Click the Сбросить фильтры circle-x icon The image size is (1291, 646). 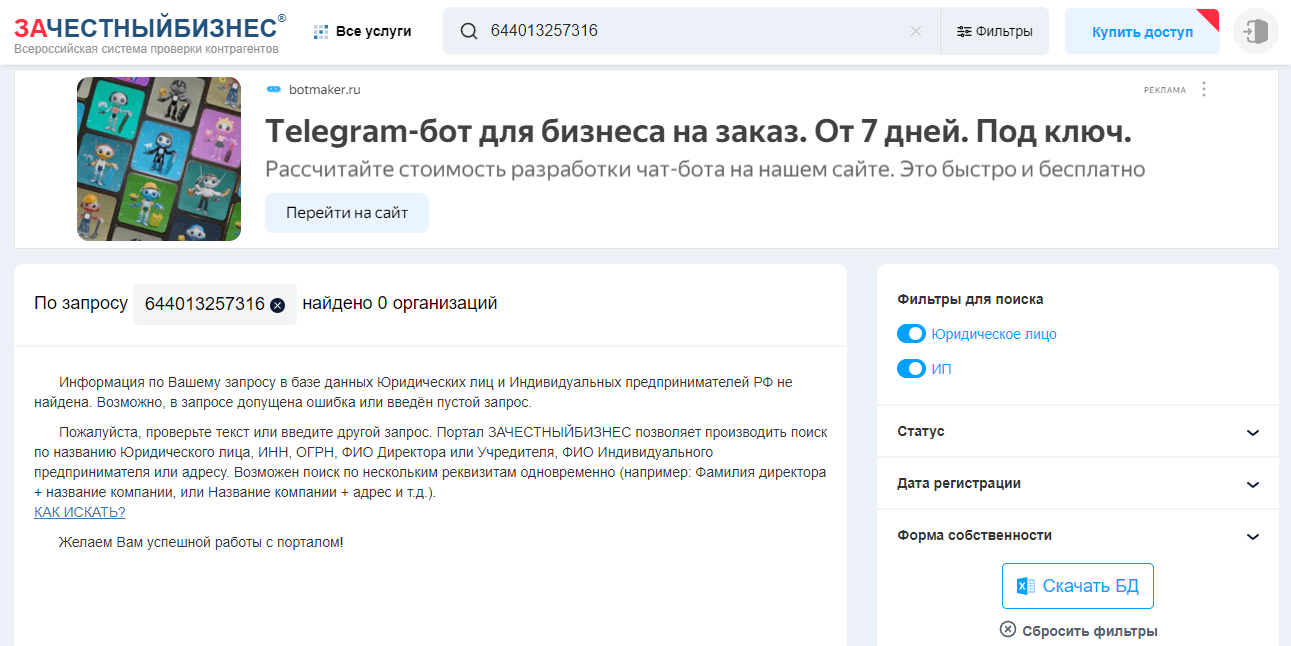[x=1008, y=630]
